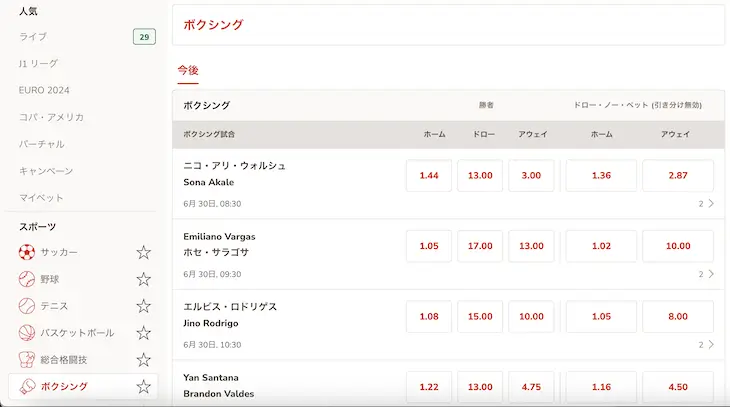Expand more markets for the Jino Rodrigo match
Screen dimensions: 730x407
point(706,345)
